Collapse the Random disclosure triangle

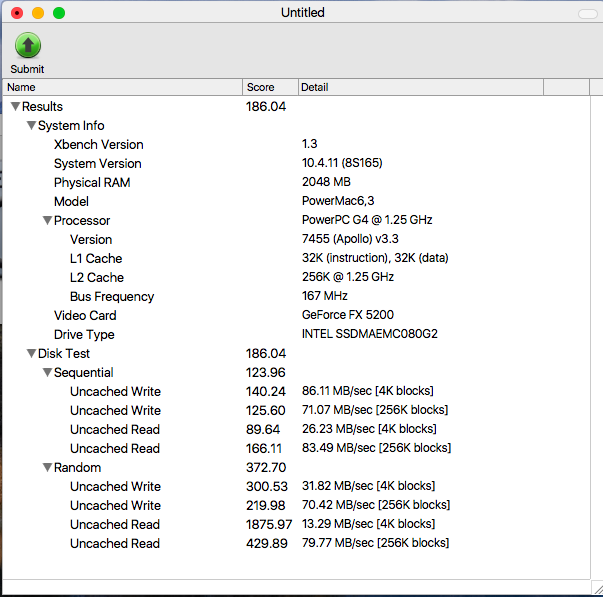(x=47, y=467)
